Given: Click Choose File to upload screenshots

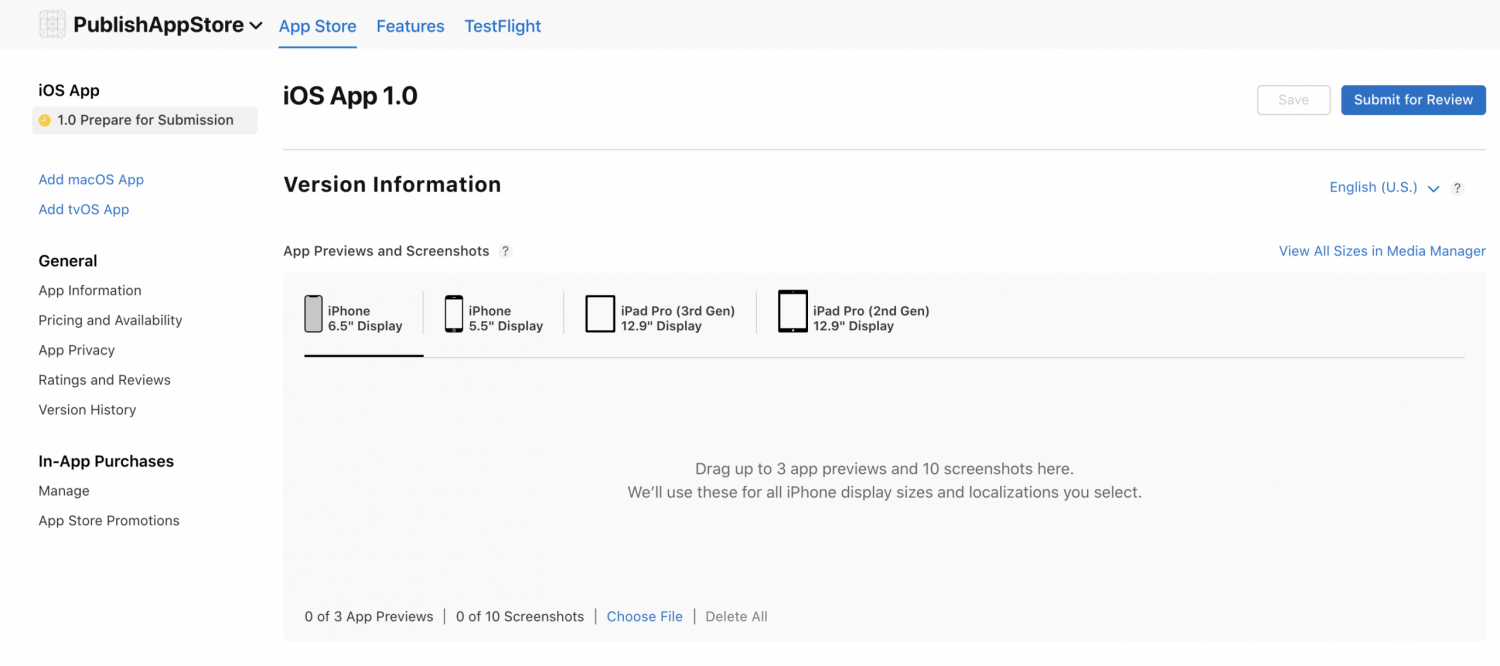Looking at the screenshot, I should (644, 616).
